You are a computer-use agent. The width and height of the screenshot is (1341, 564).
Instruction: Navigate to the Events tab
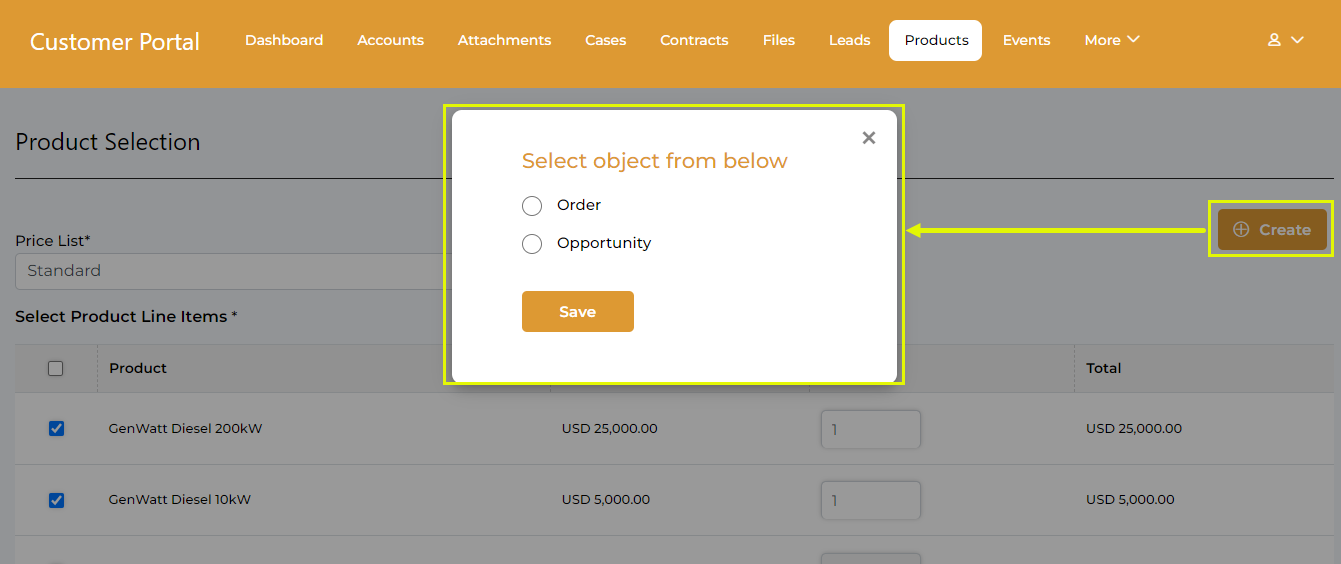[1026, 40]
